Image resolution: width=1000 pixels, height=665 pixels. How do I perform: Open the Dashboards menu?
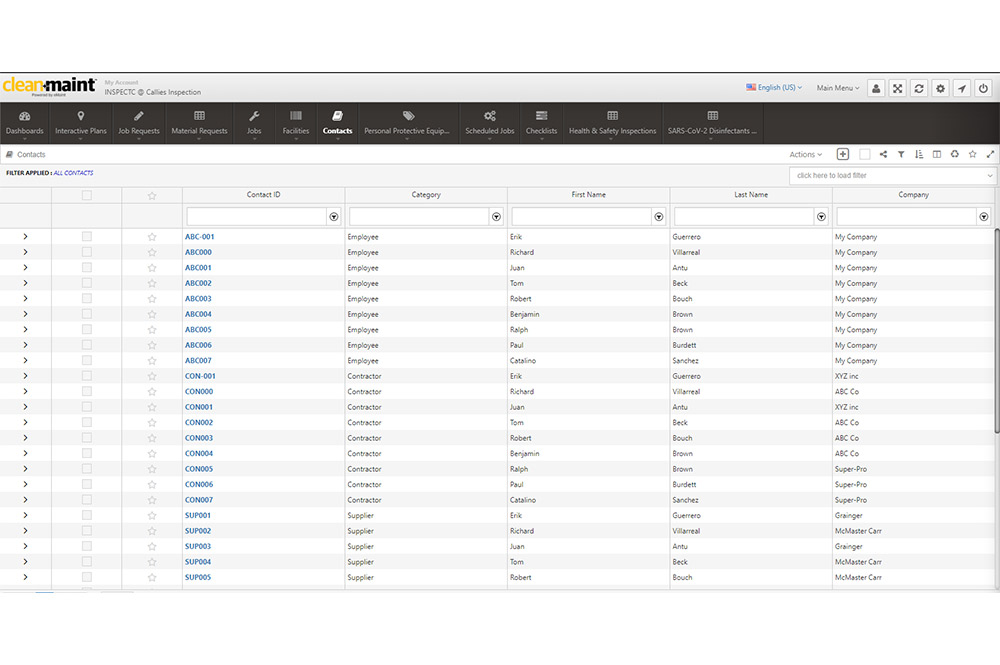pyautogui.click(x=25, y=124)
